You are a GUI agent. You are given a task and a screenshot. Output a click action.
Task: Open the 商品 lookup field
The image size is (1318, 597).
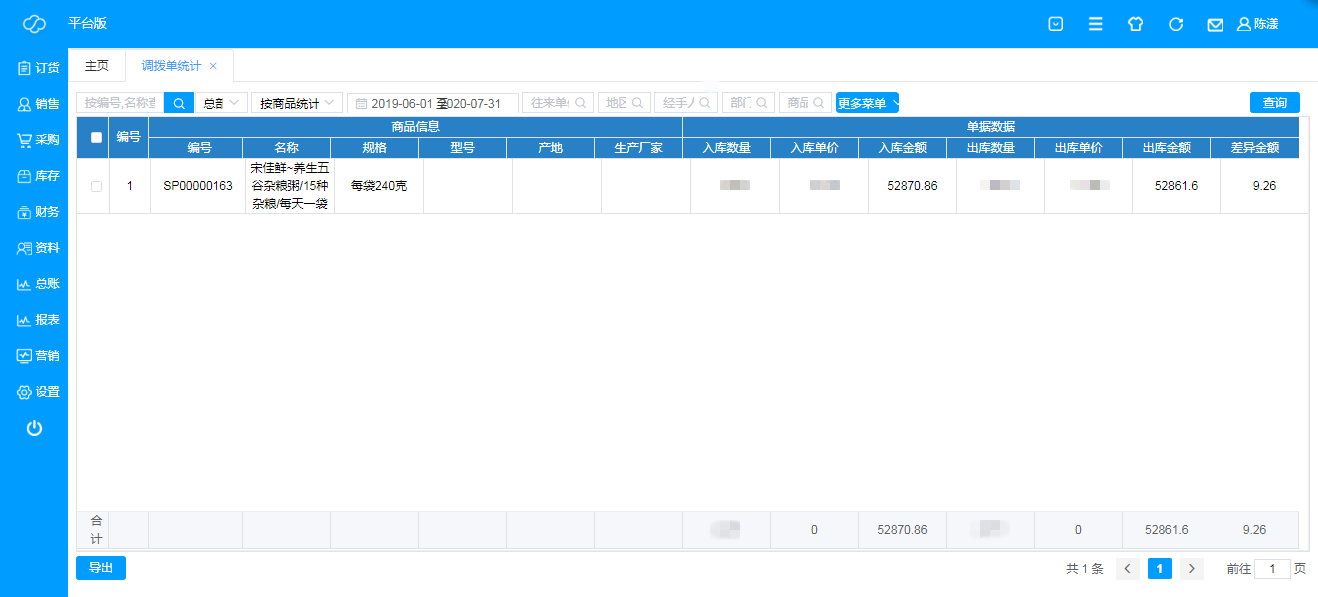[805, 103]
